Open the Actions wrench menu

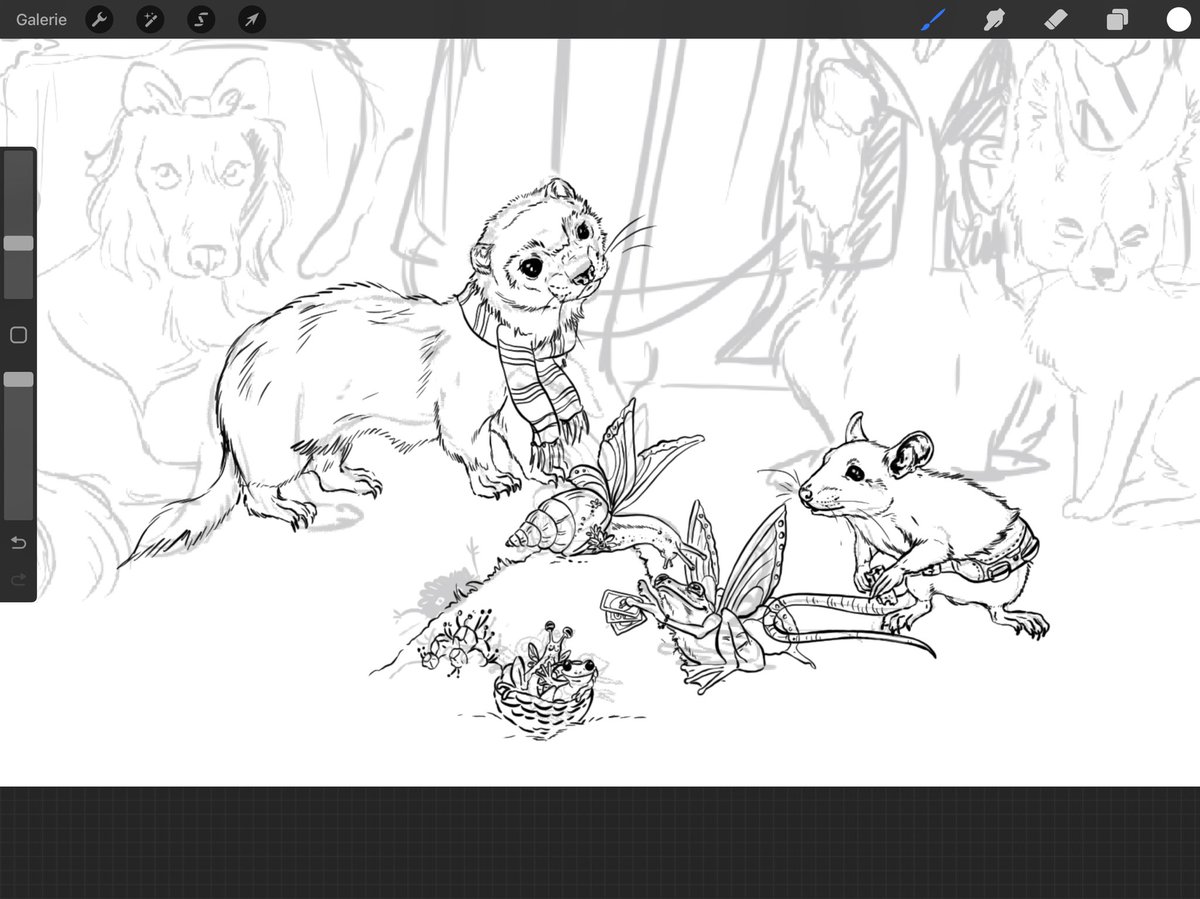point(99,19)
